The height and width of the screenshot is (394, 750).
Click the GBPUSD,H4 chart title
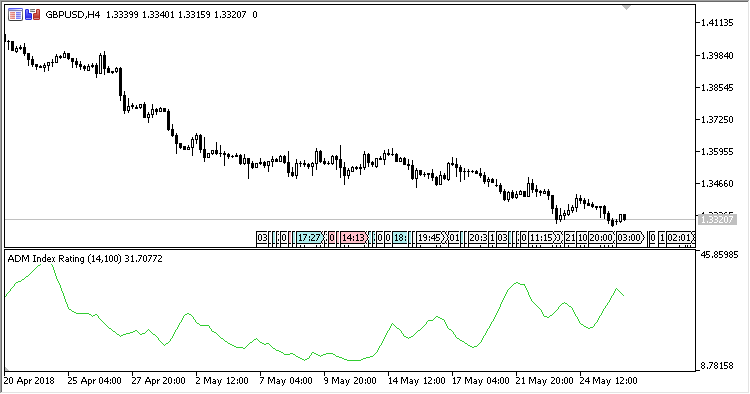pos(73,15)
